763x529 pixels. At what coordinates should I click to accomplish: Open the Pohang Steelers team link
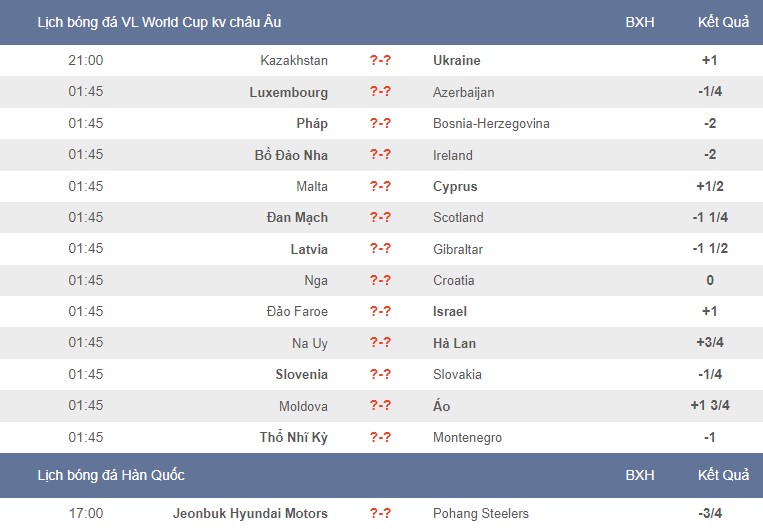[481, 513]
